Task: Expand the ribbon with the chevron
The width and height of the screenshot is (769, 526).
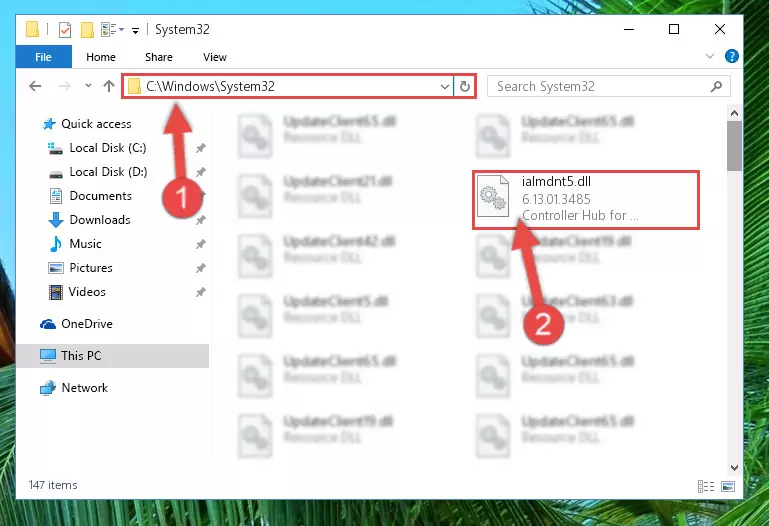Action: click(x=710, y=56)
